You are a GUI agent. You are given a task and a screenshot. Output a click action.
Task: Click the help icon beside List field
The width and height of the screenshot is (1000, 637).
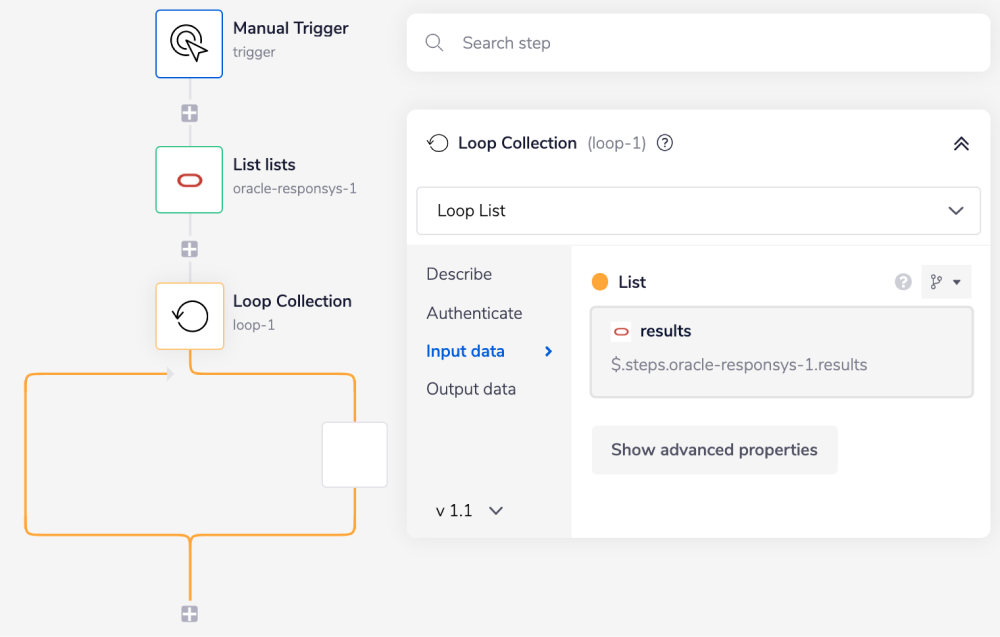click(x=903, y=283)
